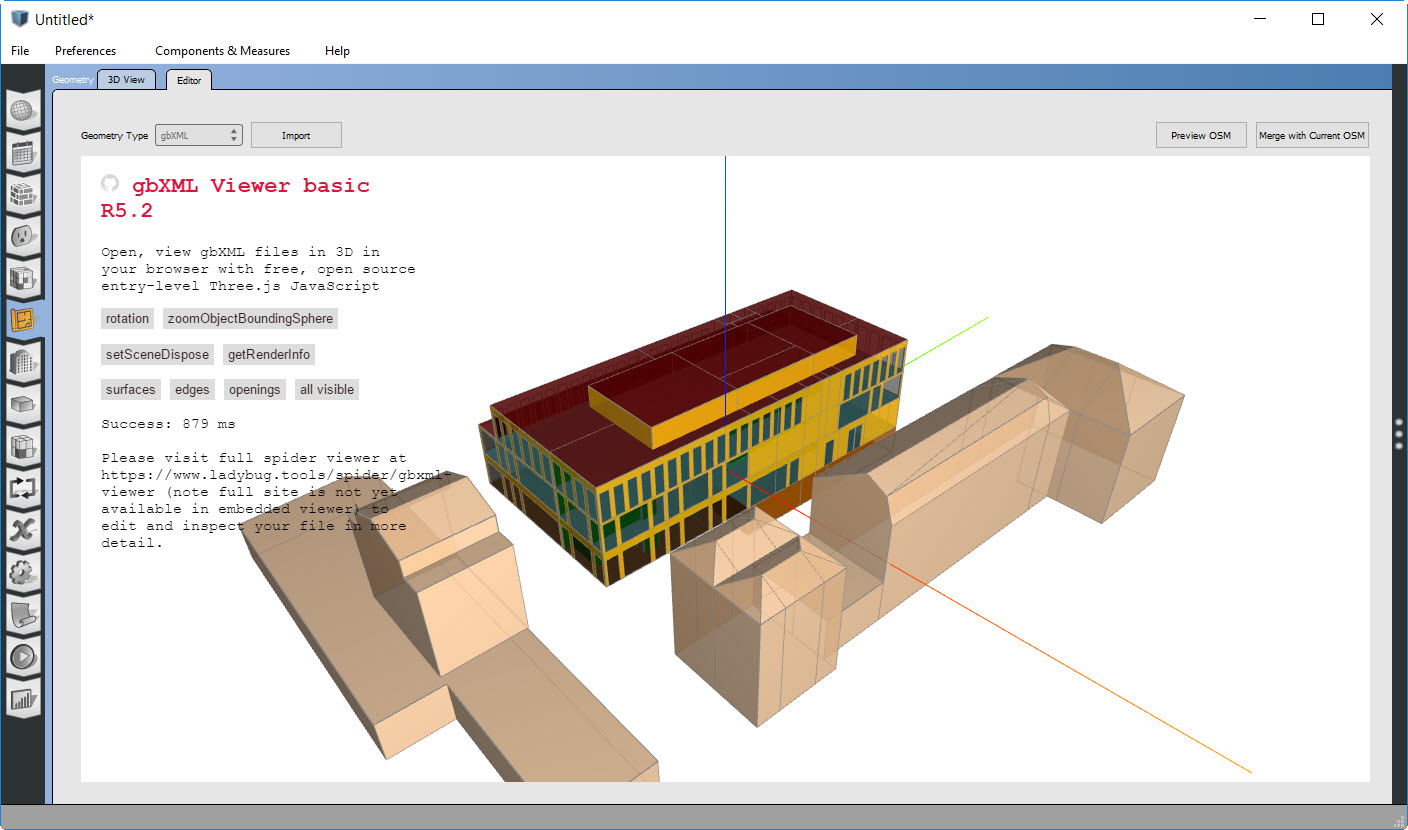This screenshot has width=1408, height=830.
Task: Open Results Summary chart icon
Action: (x=23, y=698)
